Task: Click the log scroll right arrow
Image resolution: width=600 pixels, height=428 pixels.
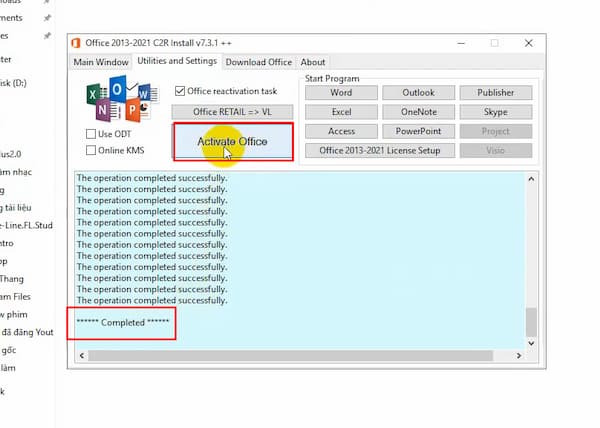Action: pyautogui.click(x=519, y=356)
